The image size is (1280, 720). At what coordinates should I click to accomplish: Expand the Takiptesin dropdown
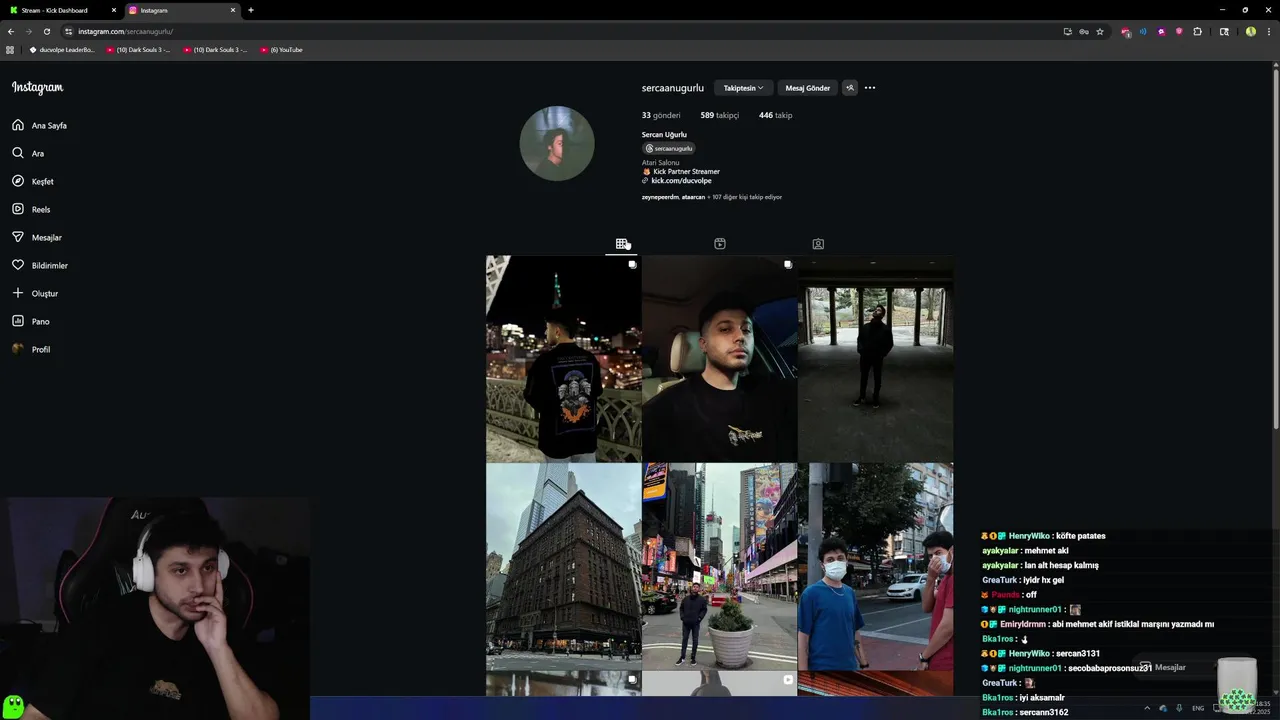click(743, 88)
